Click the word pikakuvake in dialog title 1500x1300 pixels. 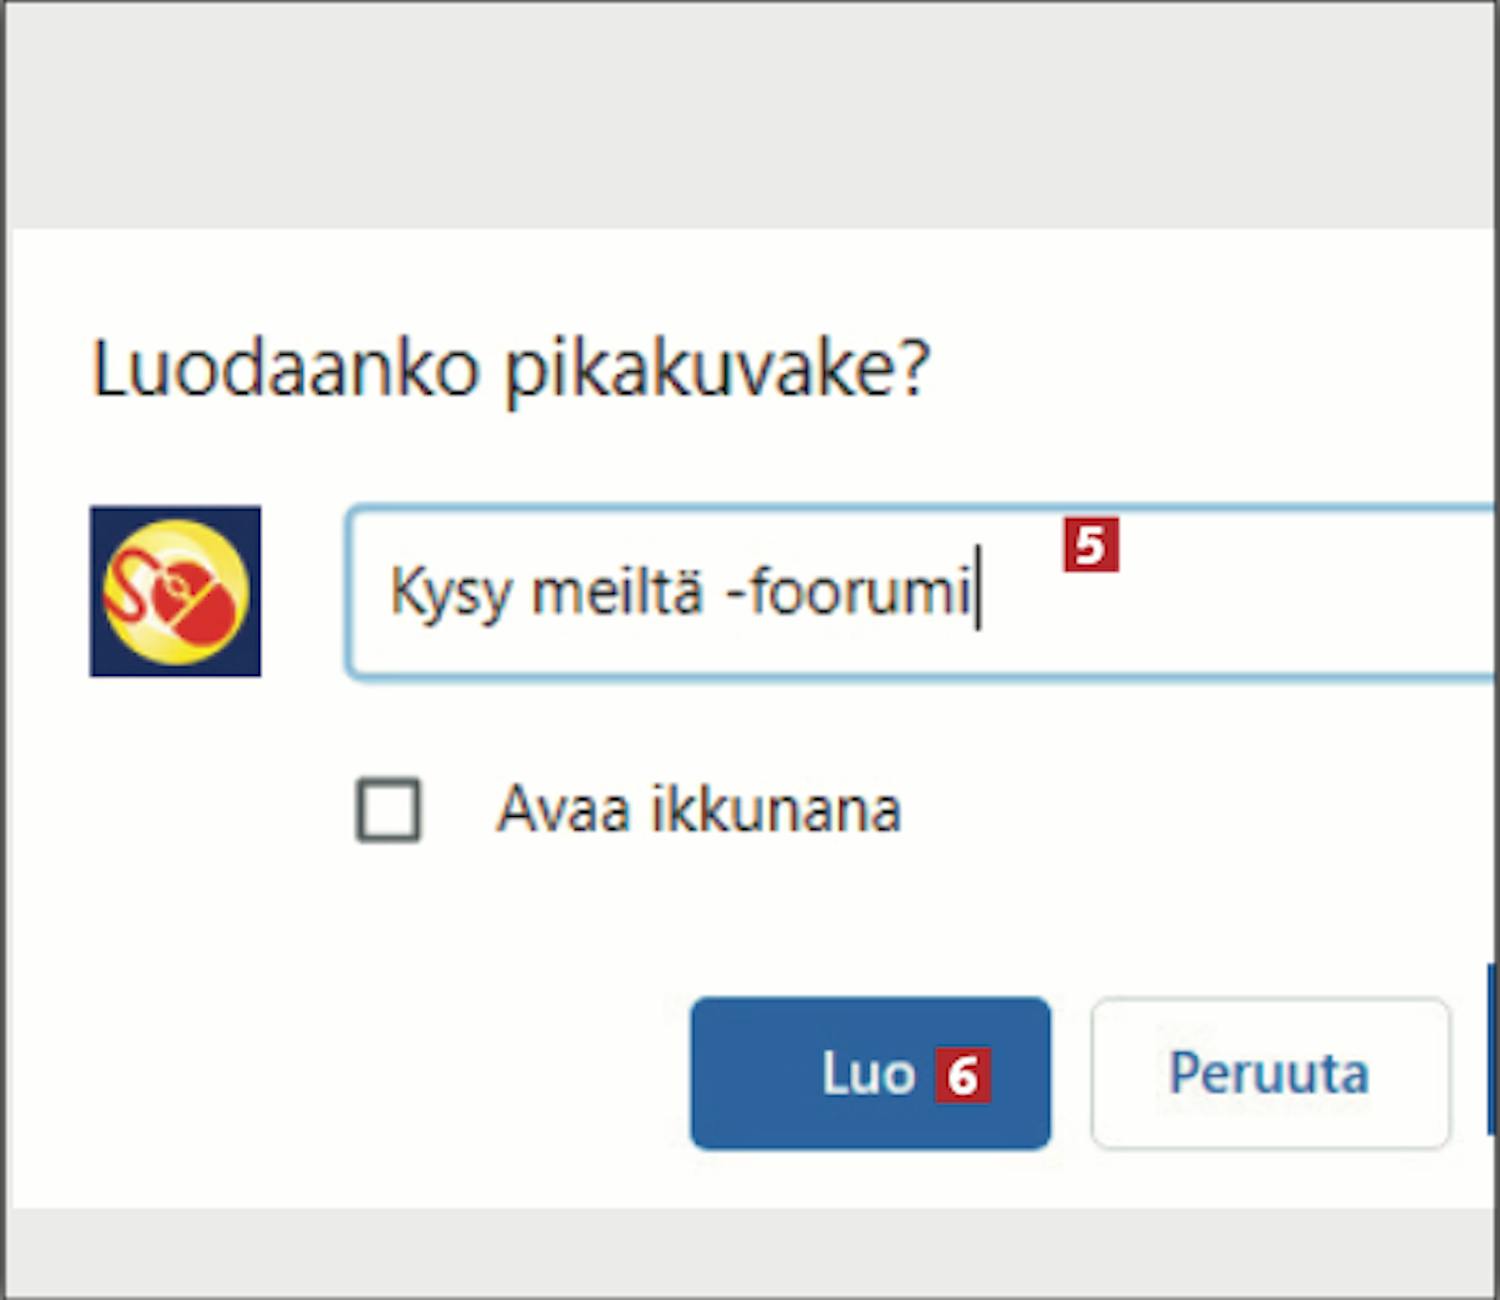(718, 371)
